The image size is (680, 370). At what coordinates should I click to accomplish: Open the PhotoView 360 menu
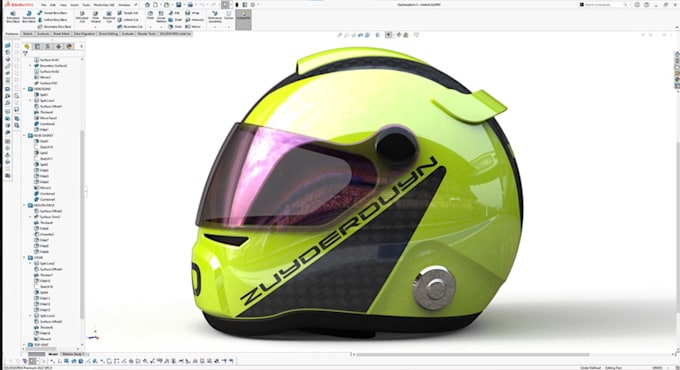click(104, 5)
